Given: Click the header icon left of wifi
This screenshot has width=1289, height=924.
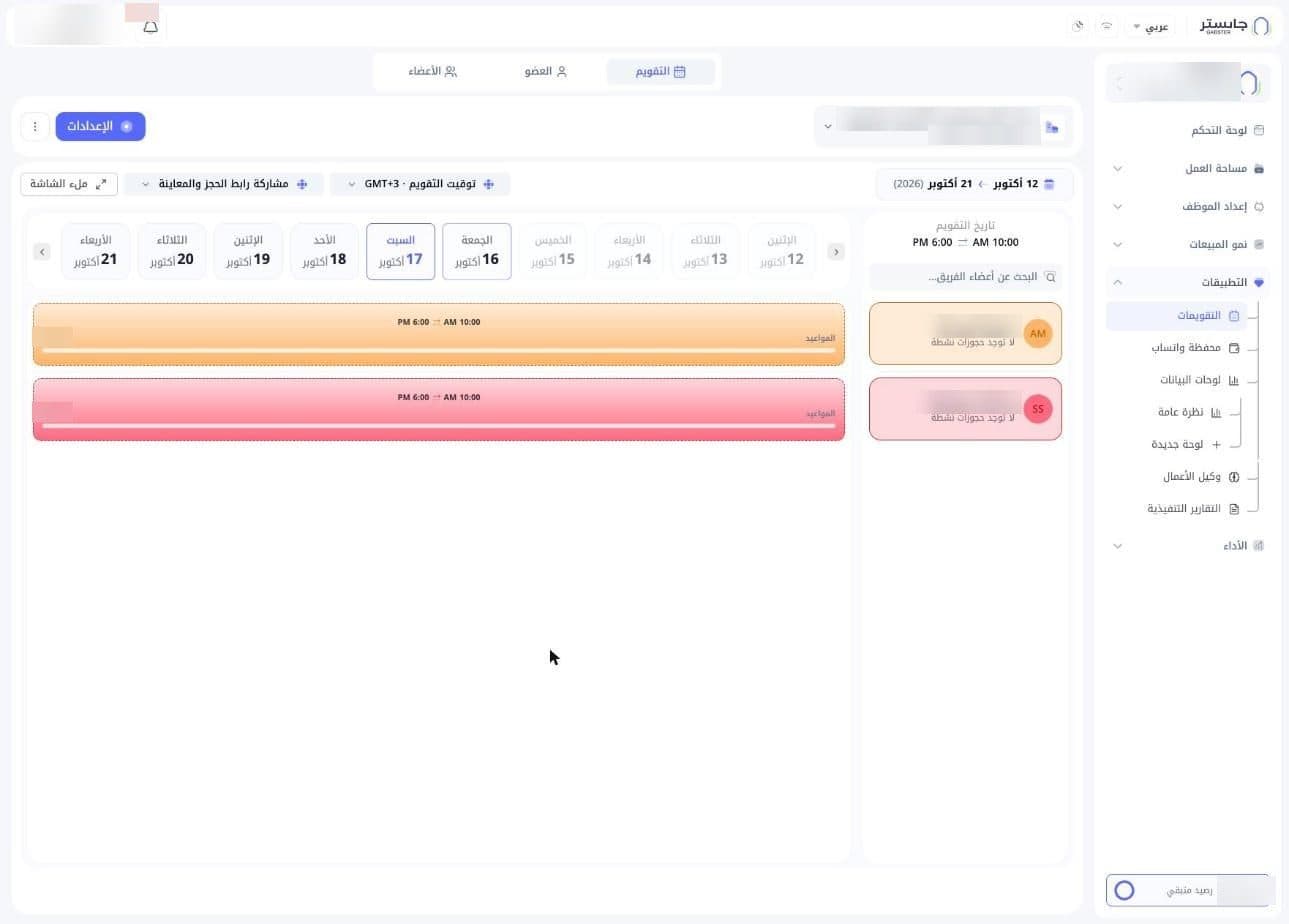Looking at the screenshot, I should (x=1078, y=26).
